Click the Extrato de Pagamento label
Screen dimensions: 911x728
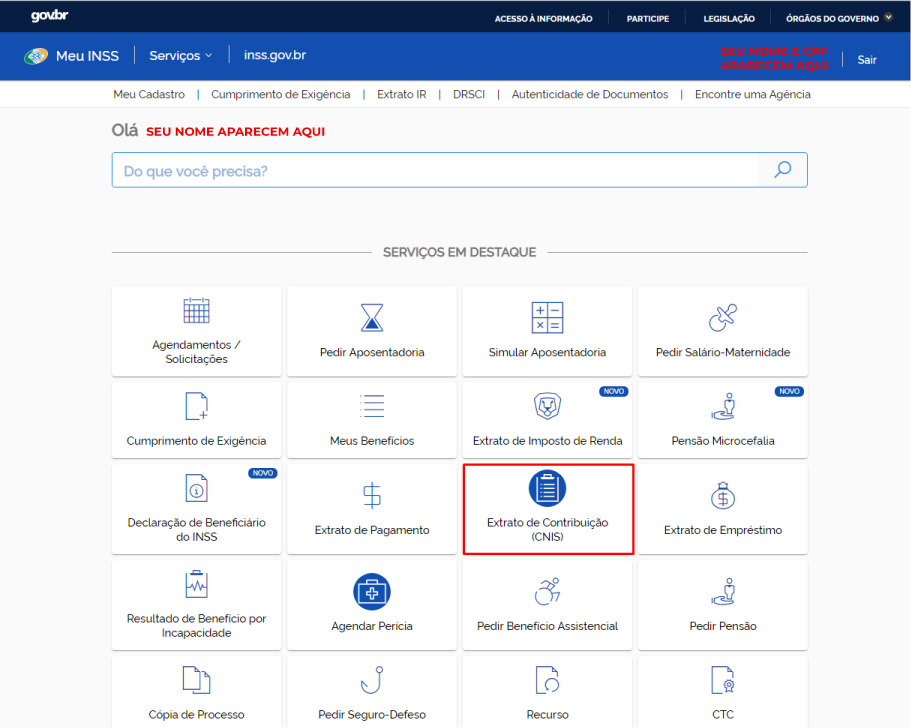[372, 530]
